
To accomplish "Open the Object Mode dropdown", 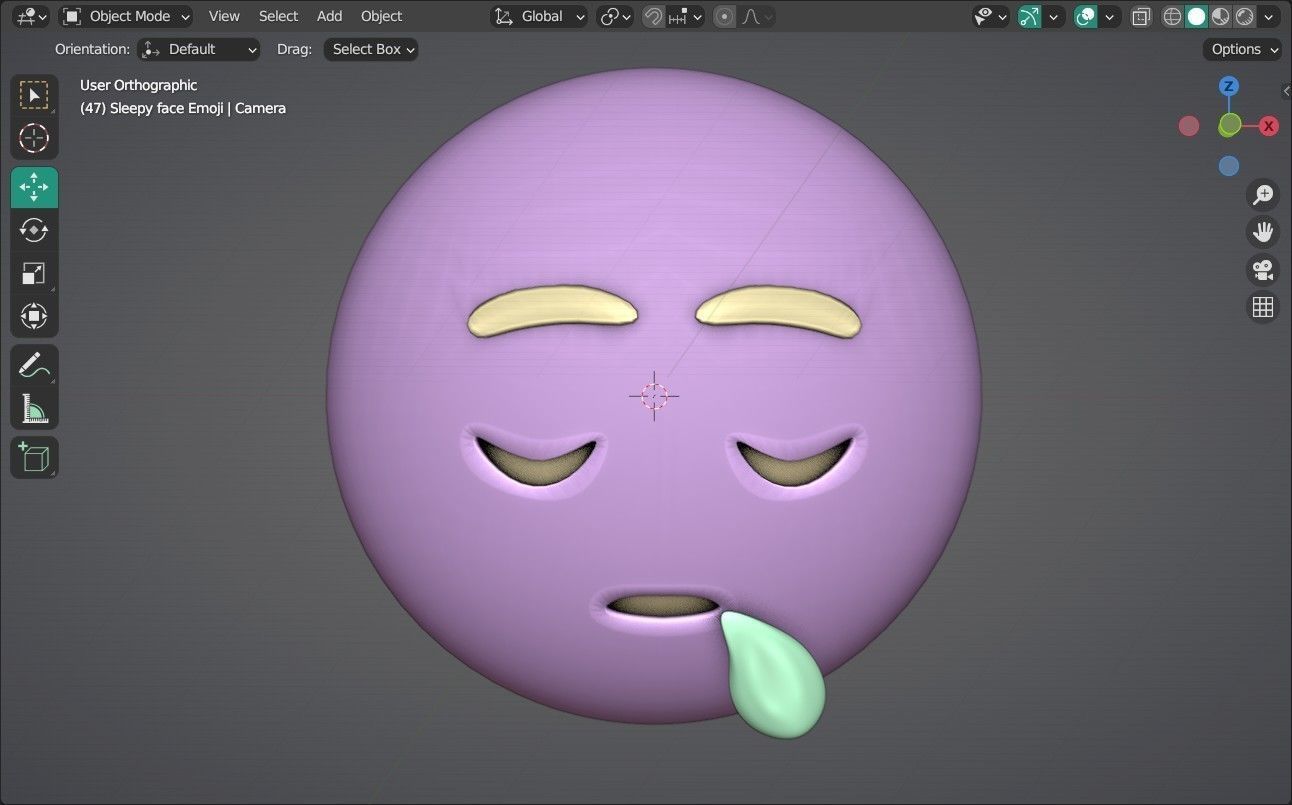I will point(126,16).
